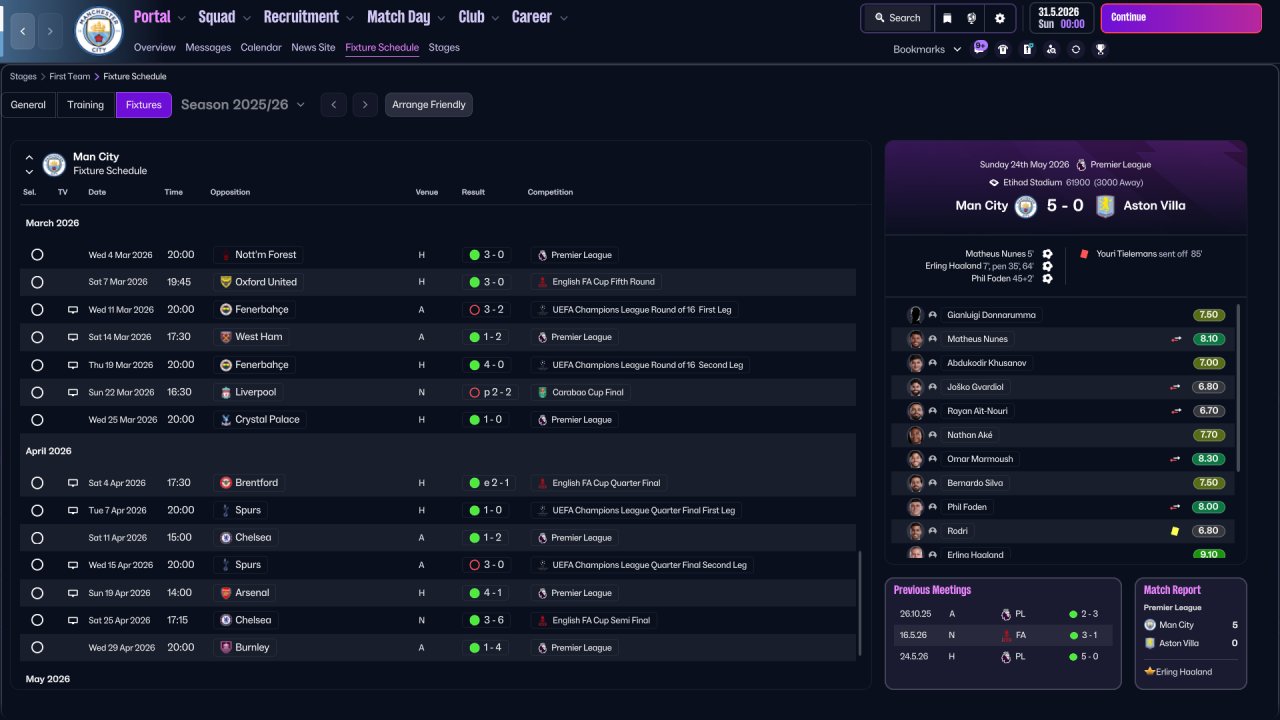Click the fixture list vertical scrollbar
The image size is (1280, 720).
(x=859, y=603)
